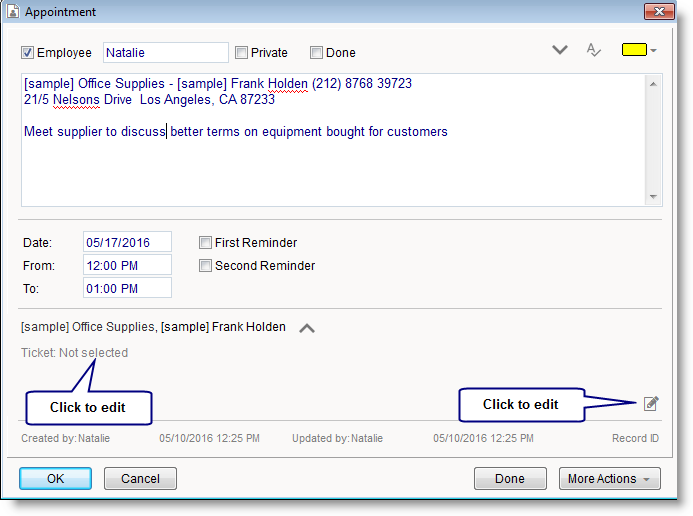The image size is (693, 516).
Task: Open the yellow color label dropdown
Action: click(639, 50)
